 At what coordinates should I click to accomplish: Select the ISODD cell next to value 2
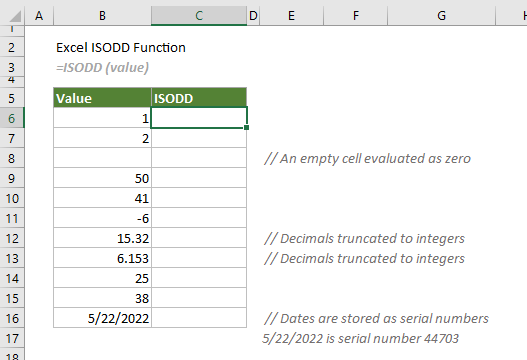pos(199,138)
